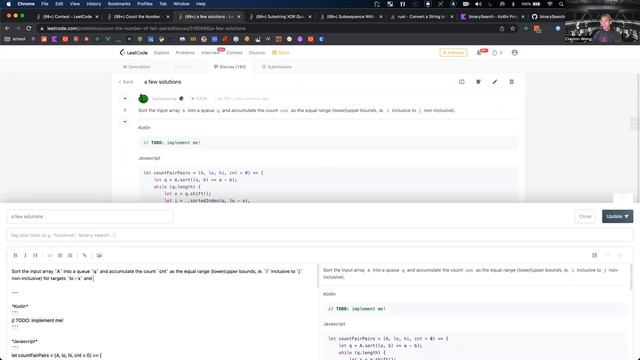Focus the tag your topic field
The width and height of the screenshot is (640, 360).
(x=320, y=236)
